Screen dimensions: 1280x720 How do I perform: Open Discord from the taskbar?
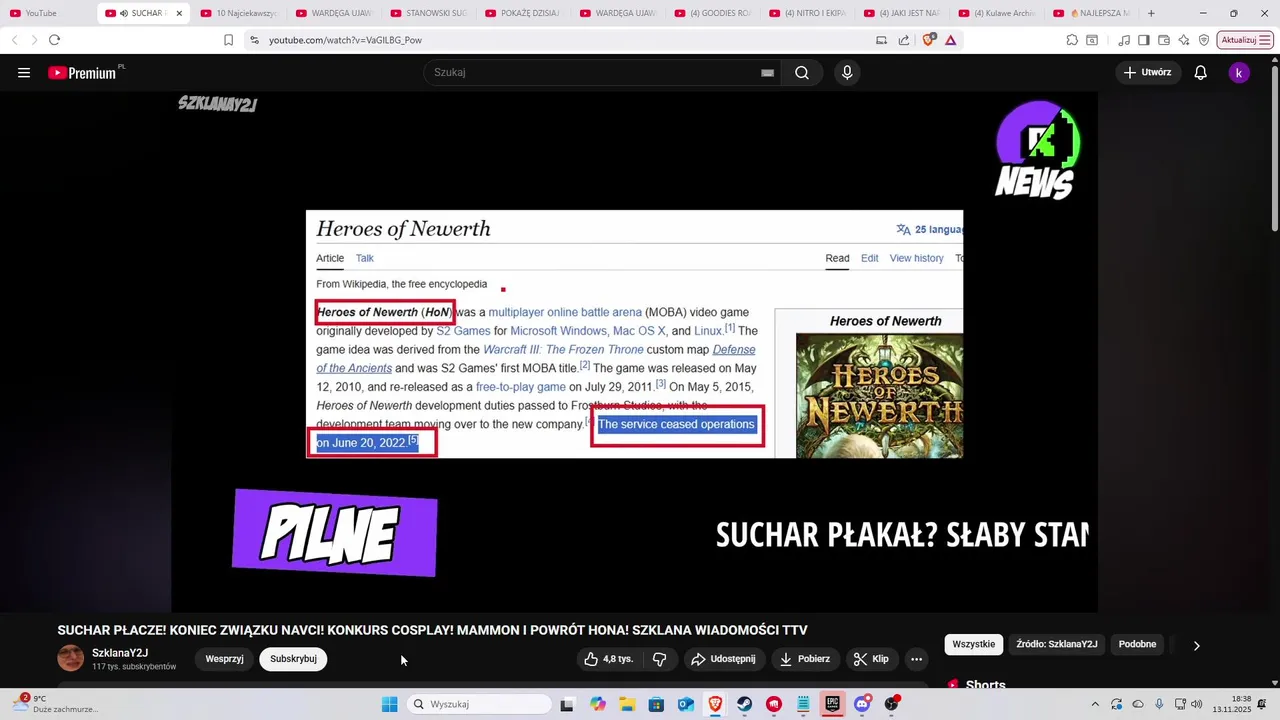(862, 704)
